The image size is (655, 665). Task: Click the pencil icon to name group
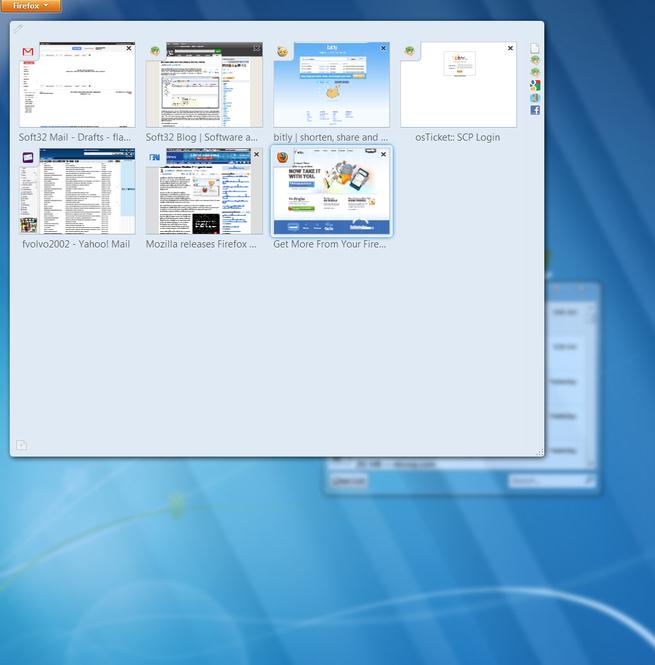(x=18, y=29)
